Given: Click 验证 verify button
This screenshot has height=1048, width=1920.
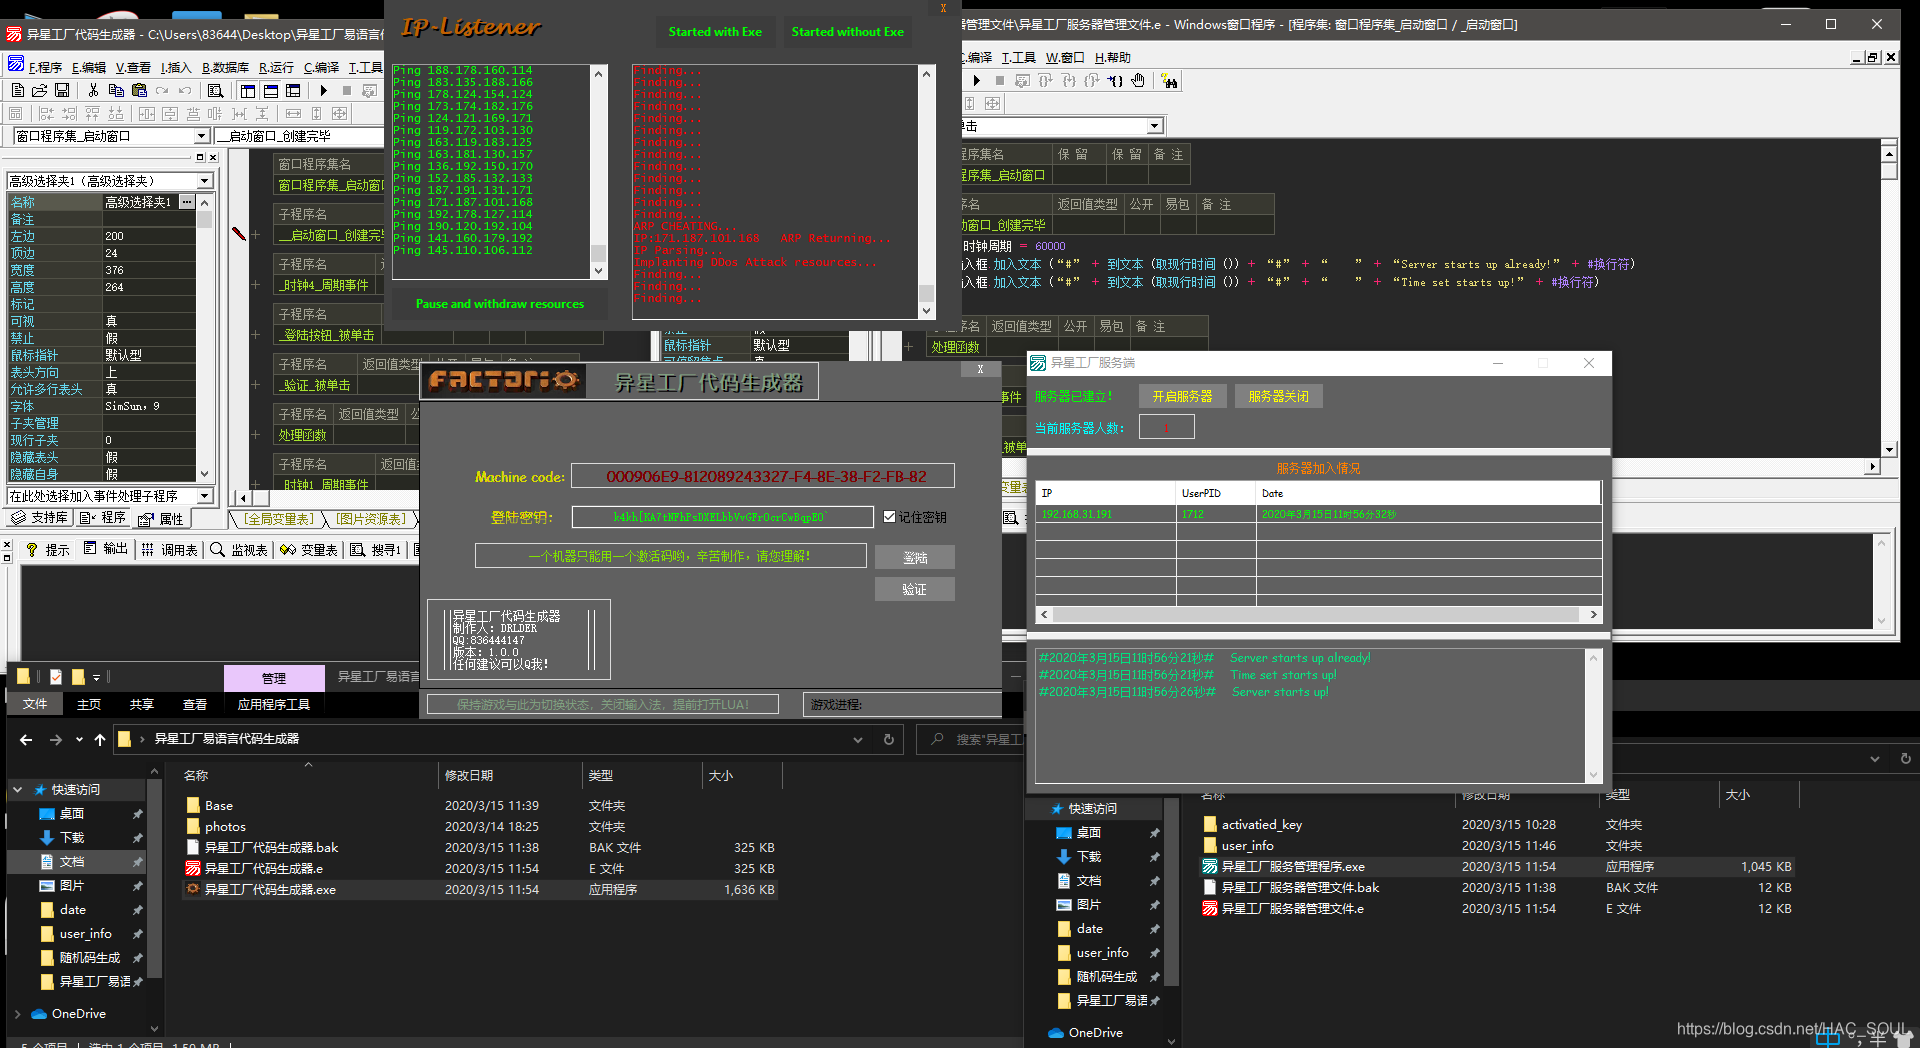Looking at the screenshot, I should (x=914, y=589).
